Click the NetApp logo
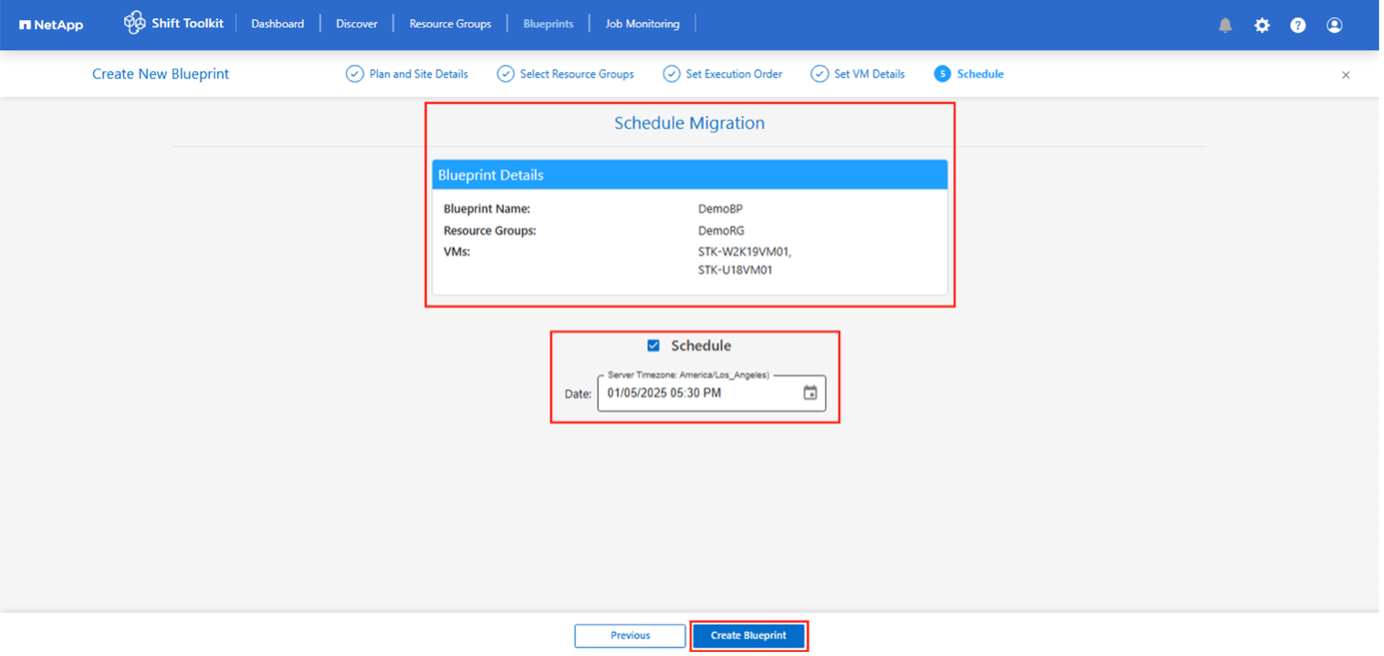The height and width of the screenshot is (656, 1384). (x=51, y=25)
